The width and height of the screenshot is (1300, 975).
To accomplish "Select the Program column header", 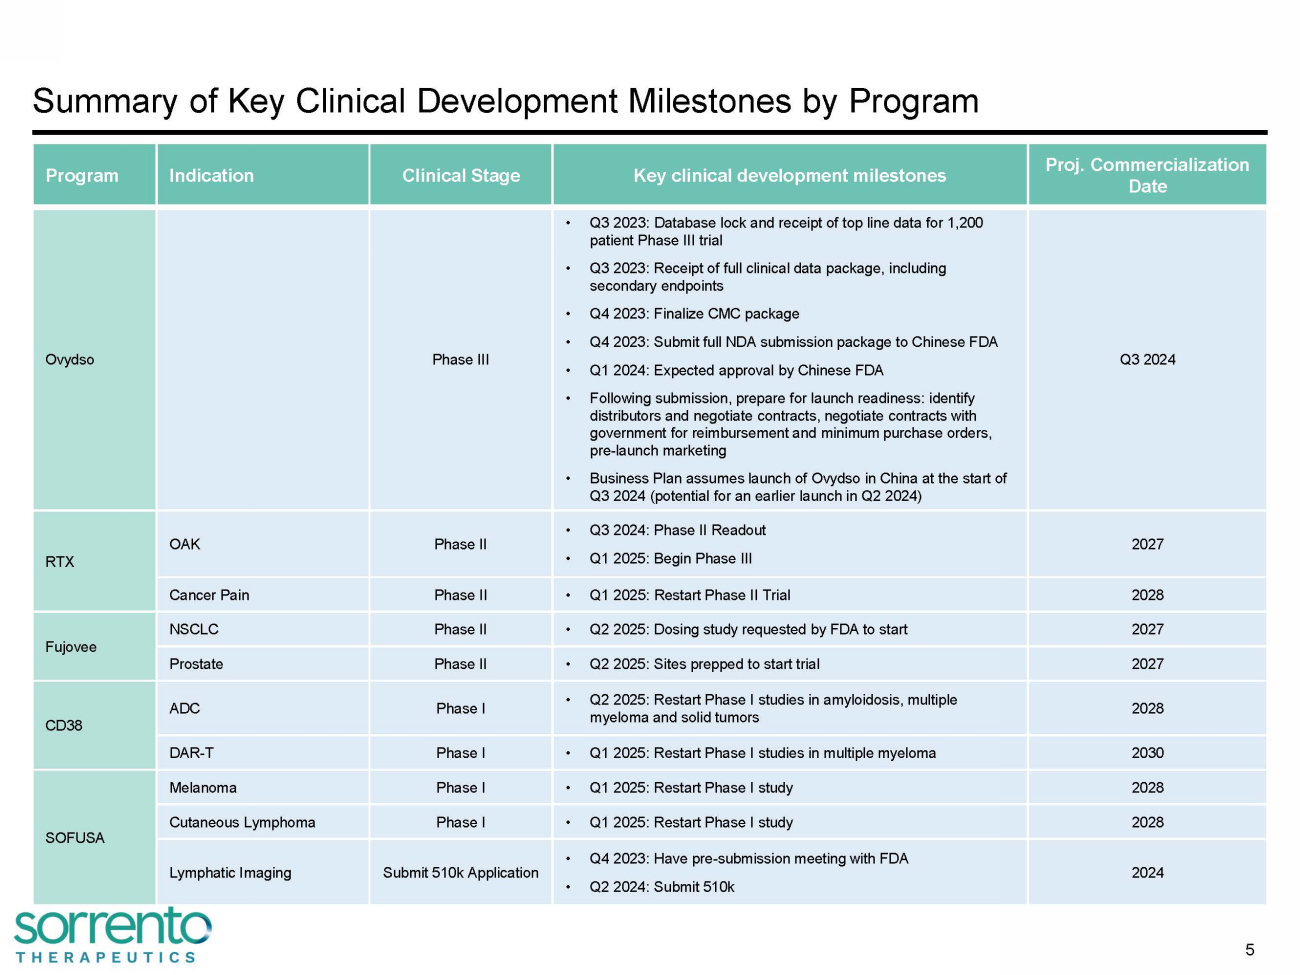I will pyautogui.click(x=82, y=176).
